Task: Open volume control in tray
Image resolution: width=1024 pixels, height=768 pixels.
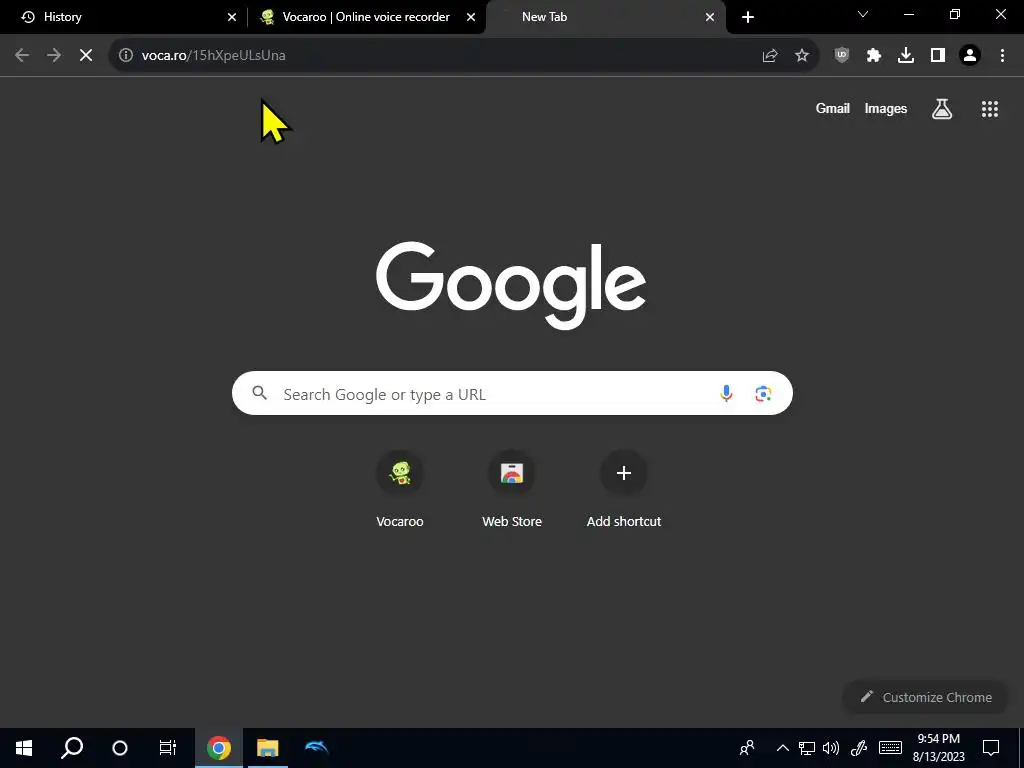Action: [x=831, y=748]
